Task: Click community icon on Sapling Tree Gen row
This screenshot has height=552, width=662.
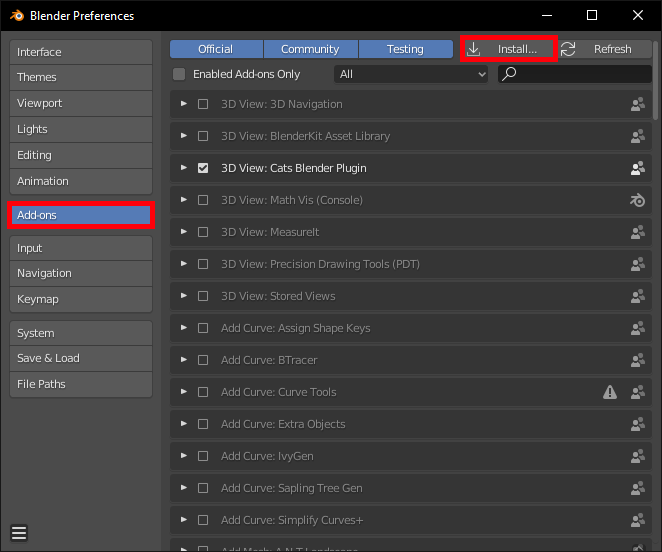Action: point(638,488)
